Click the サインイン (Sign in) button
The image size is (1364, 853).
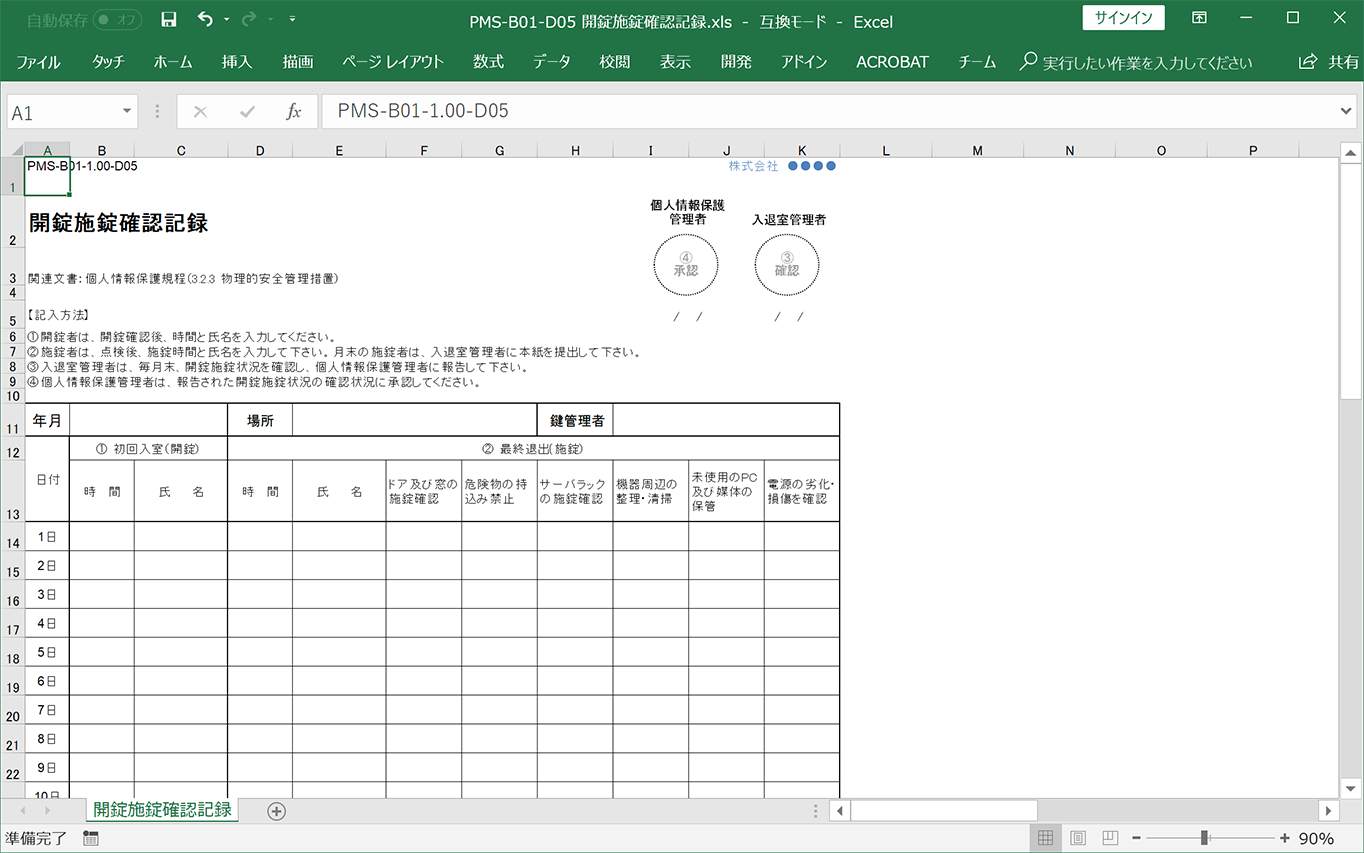[x=1123, y=18]
